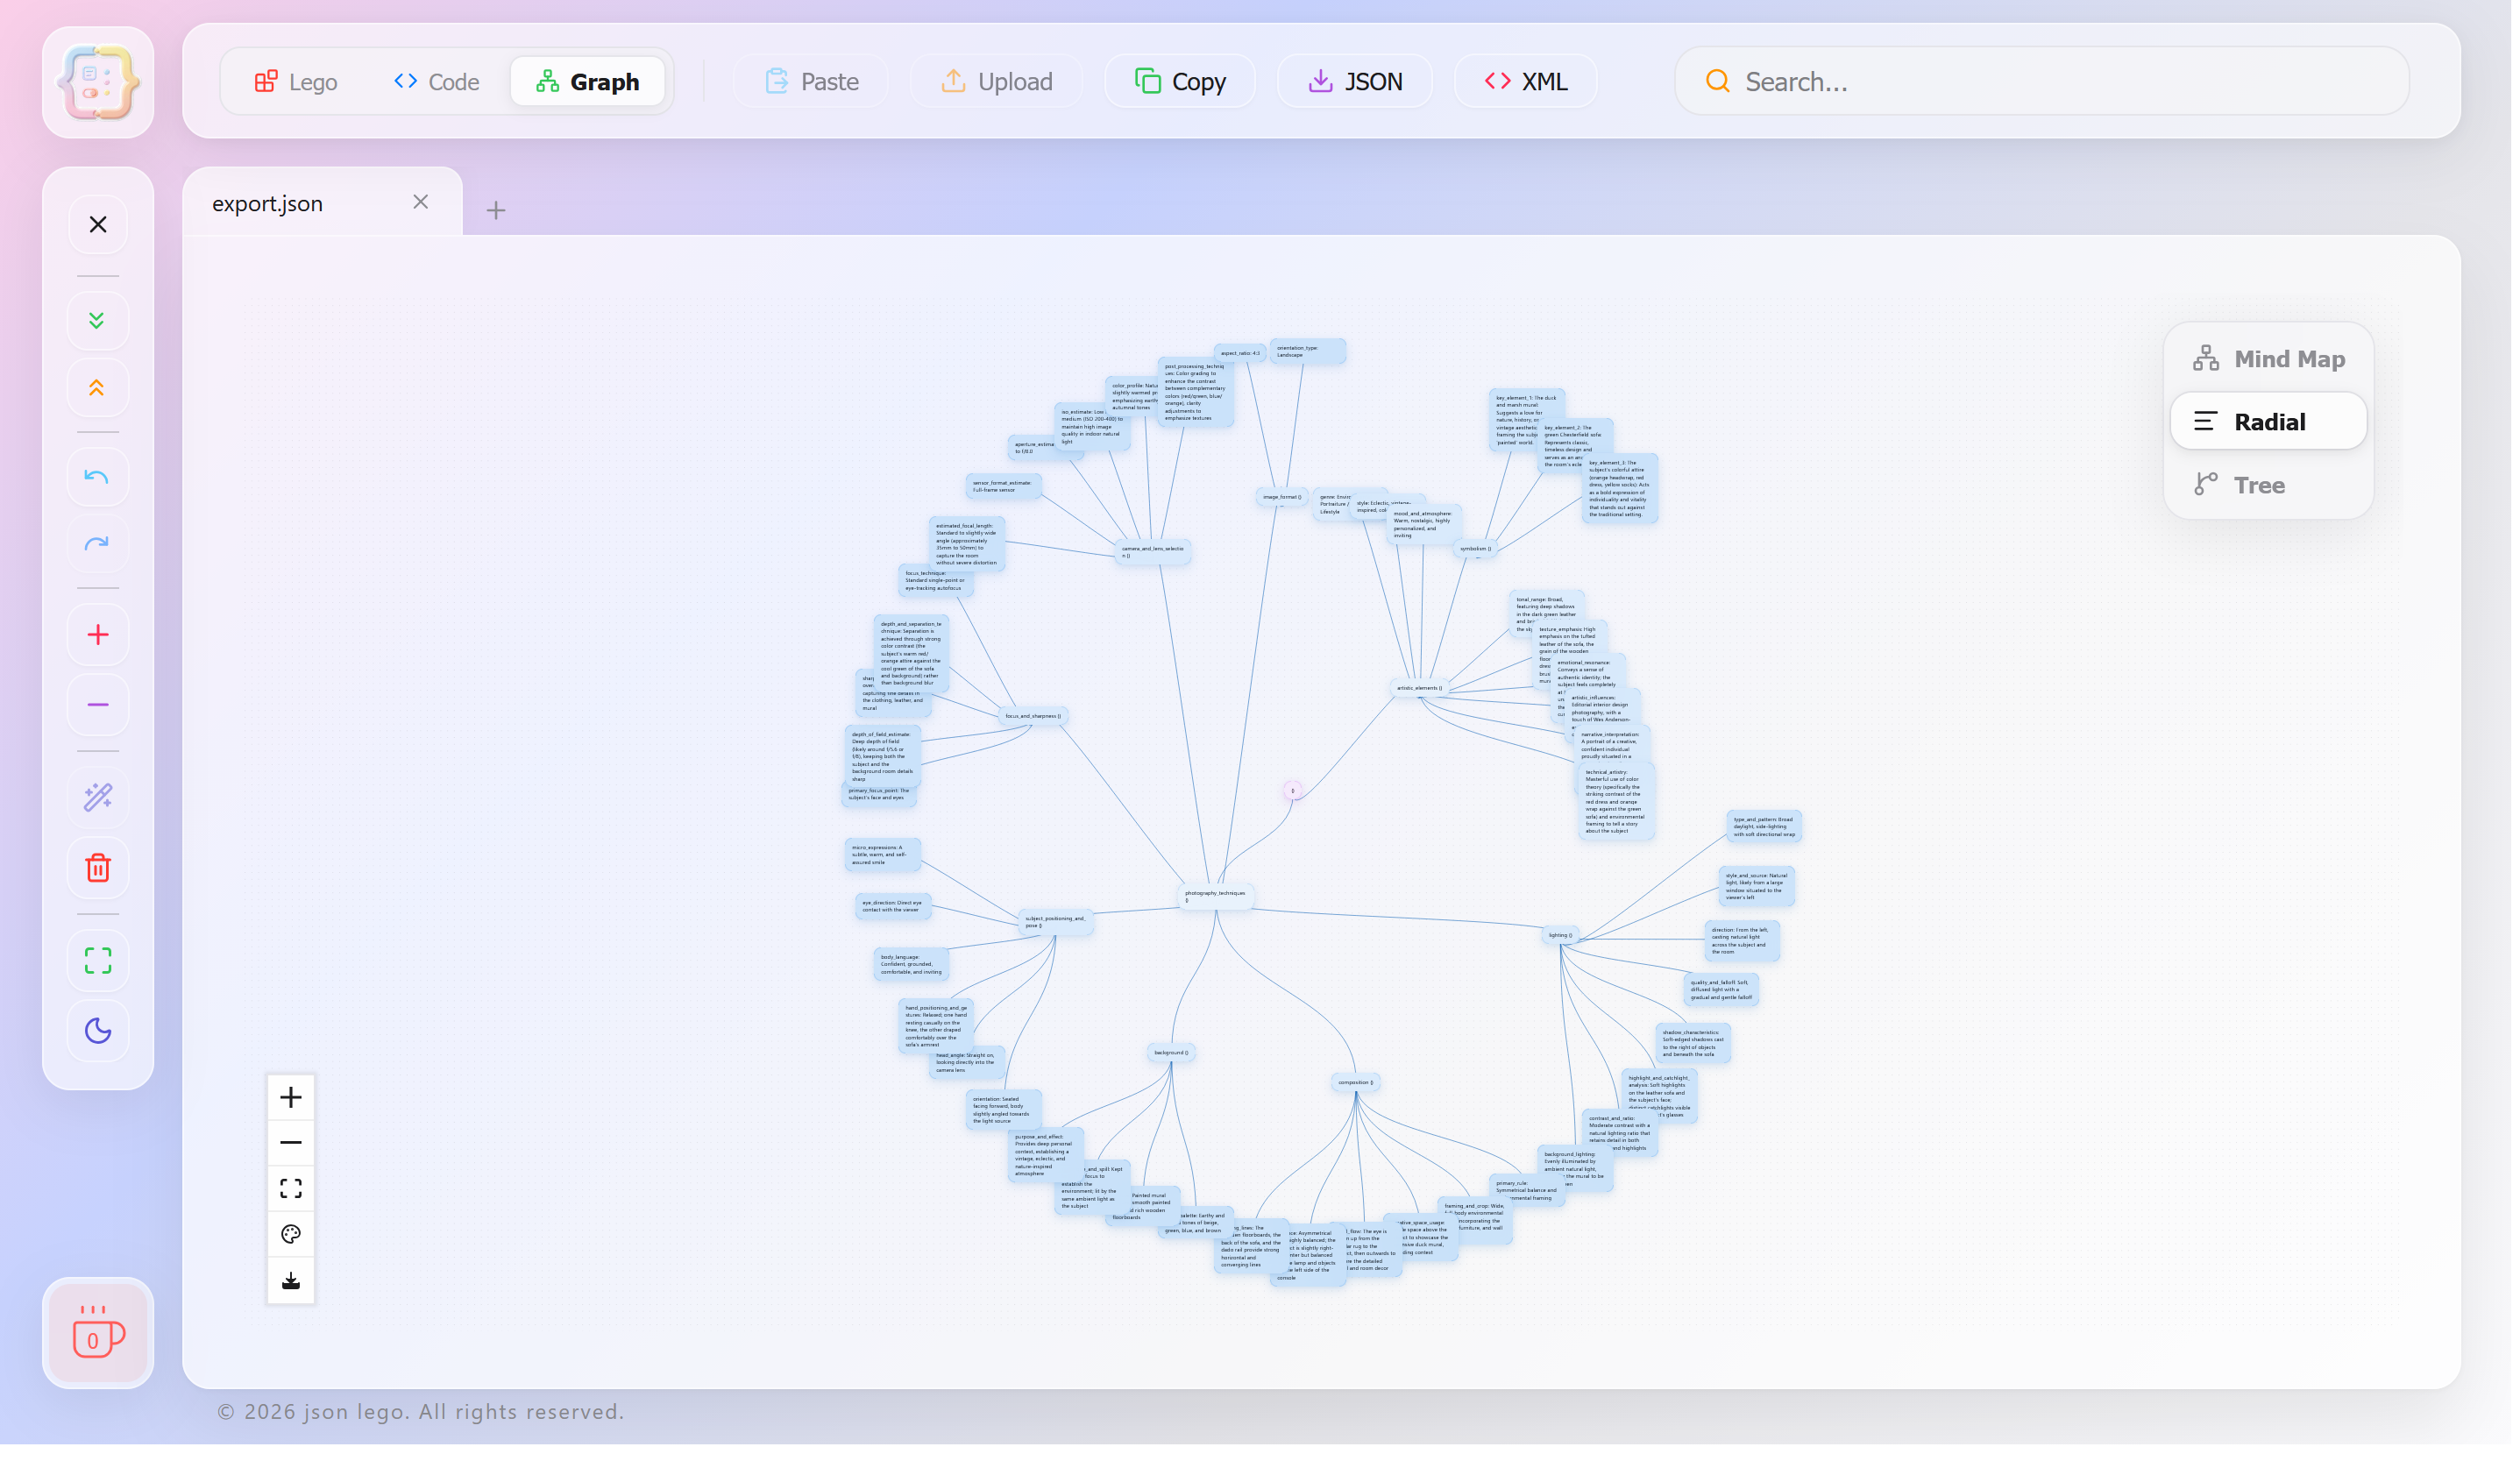Add a new tab with plus icon

click(x=497, y=211)
